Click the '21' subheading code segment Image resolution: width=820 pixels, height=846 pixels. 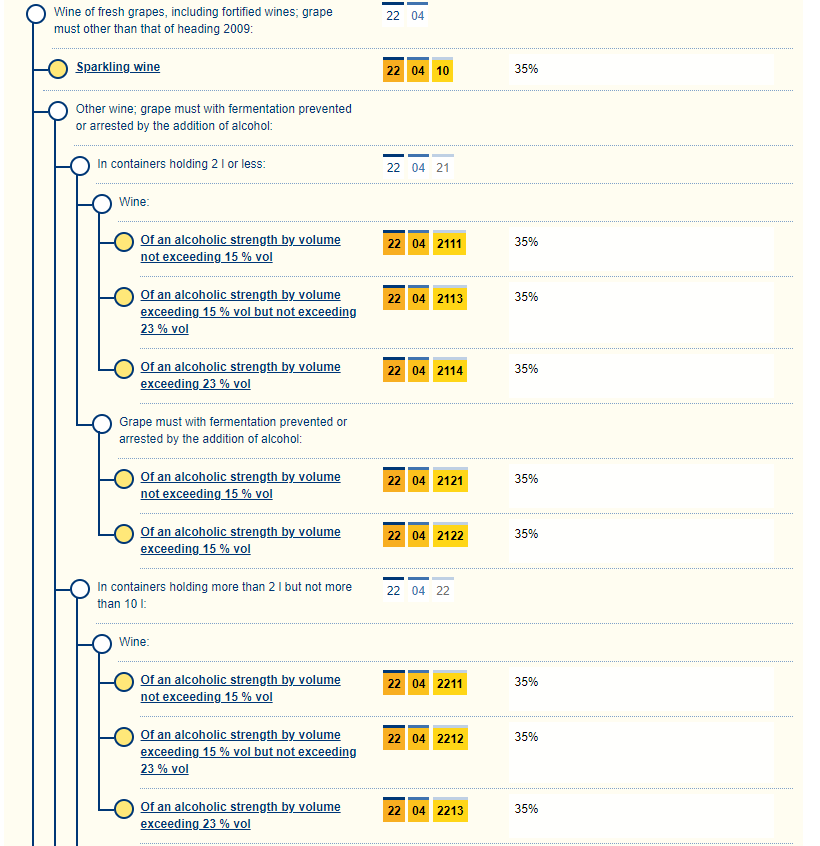pos(443,167)
